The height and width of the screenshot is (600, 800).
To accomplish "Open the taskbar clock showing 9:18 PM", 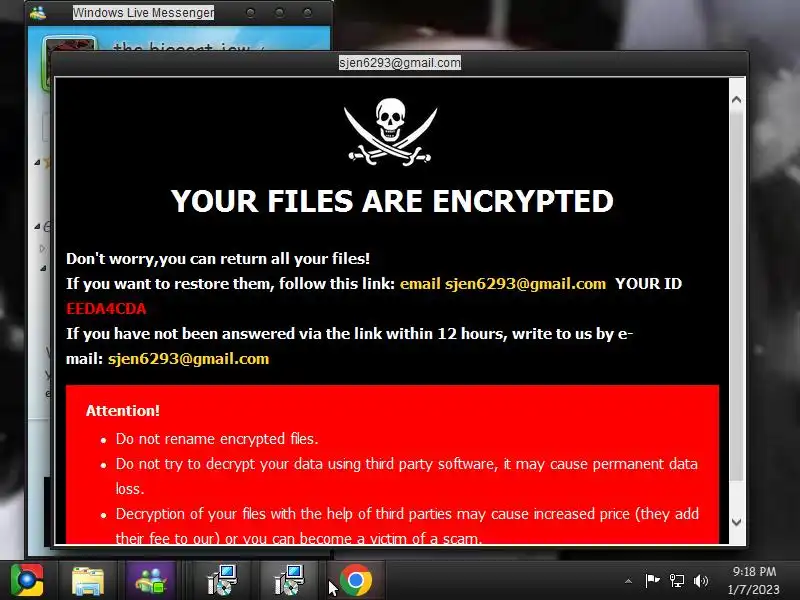I will [x=754, y=581].
